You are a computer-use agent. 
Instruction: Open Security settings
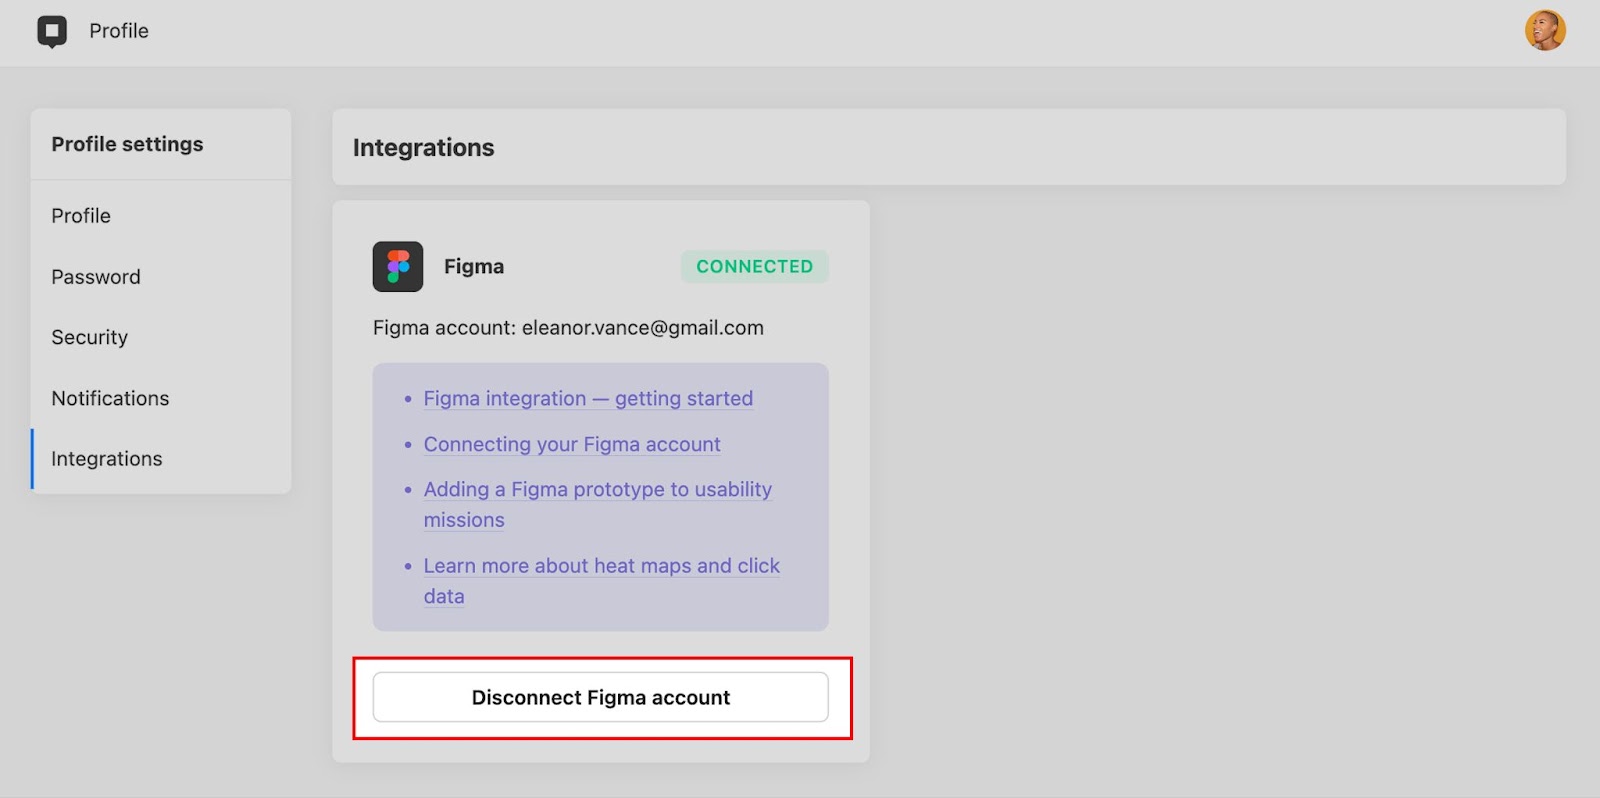tap(90, 338)
